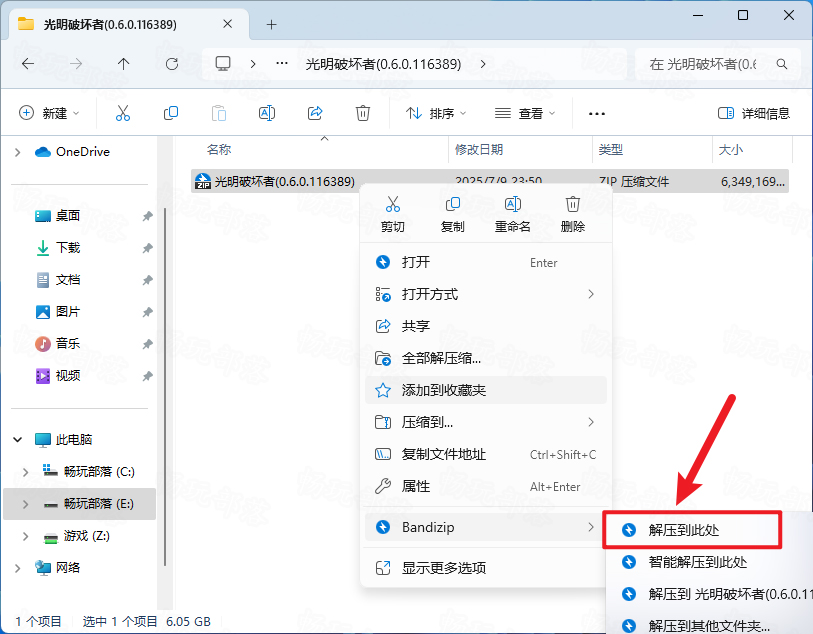Image resolution: width=813 pixels, height=634 pixels.
Task: Choose 复制 in the context menu
Action: click(453, 215)
